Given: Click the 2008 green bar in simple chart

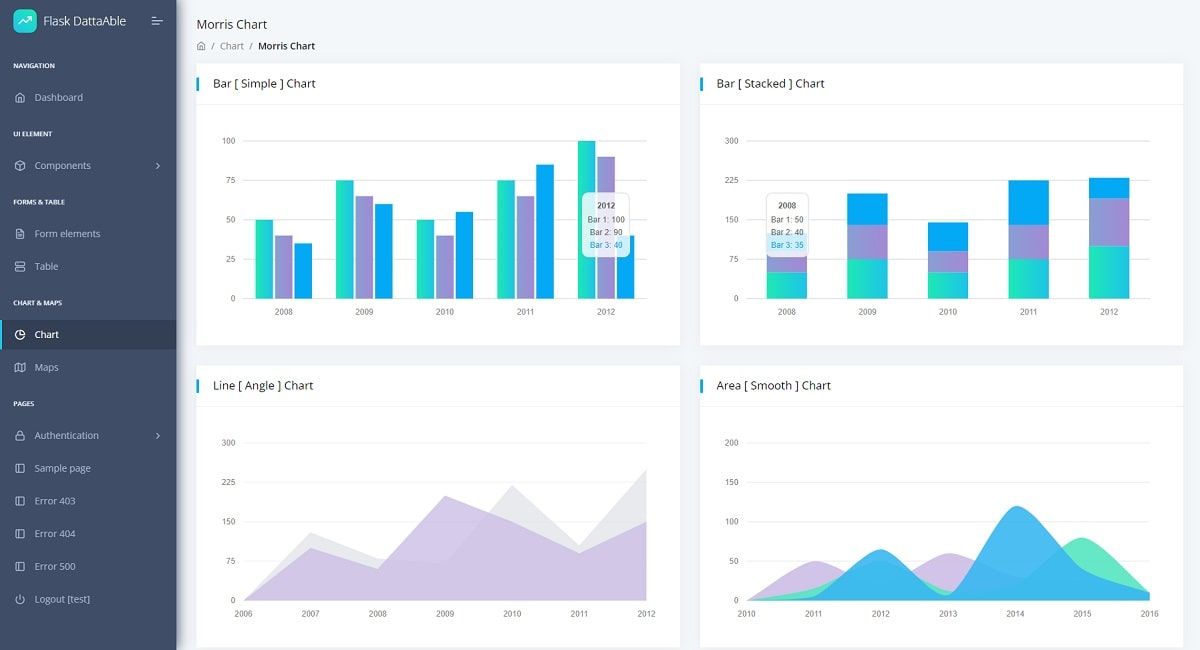Looking at the screenshot, I should (264, 259).
